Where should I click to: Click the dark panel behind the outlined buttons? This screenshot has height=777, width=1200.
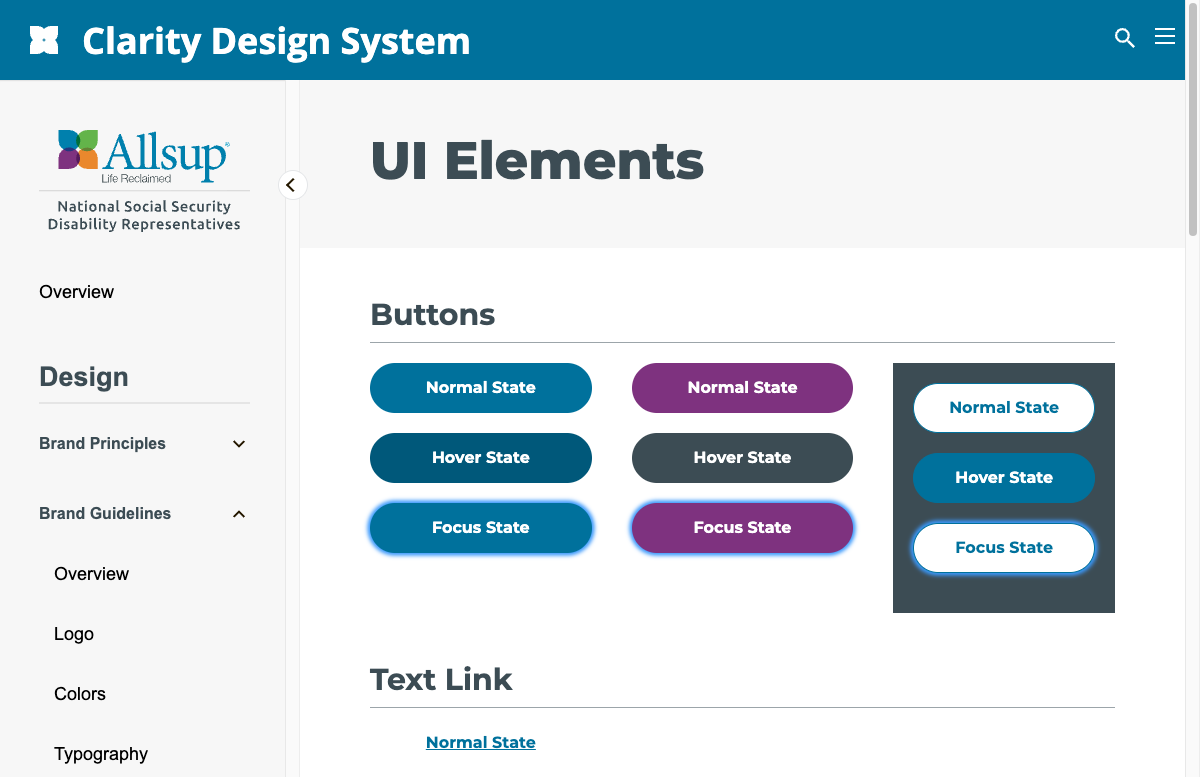[1004, 595]
